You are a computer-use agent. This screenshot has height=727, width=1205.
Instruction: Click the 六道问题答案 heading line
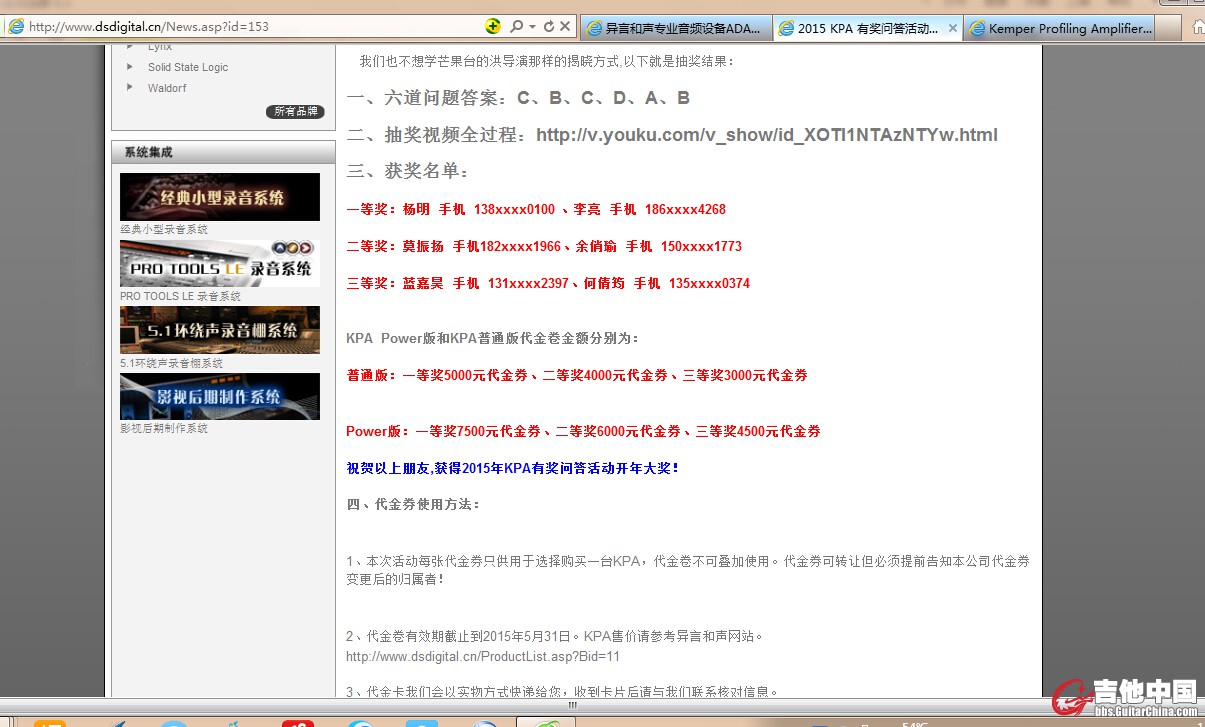(x=518, y=98)
